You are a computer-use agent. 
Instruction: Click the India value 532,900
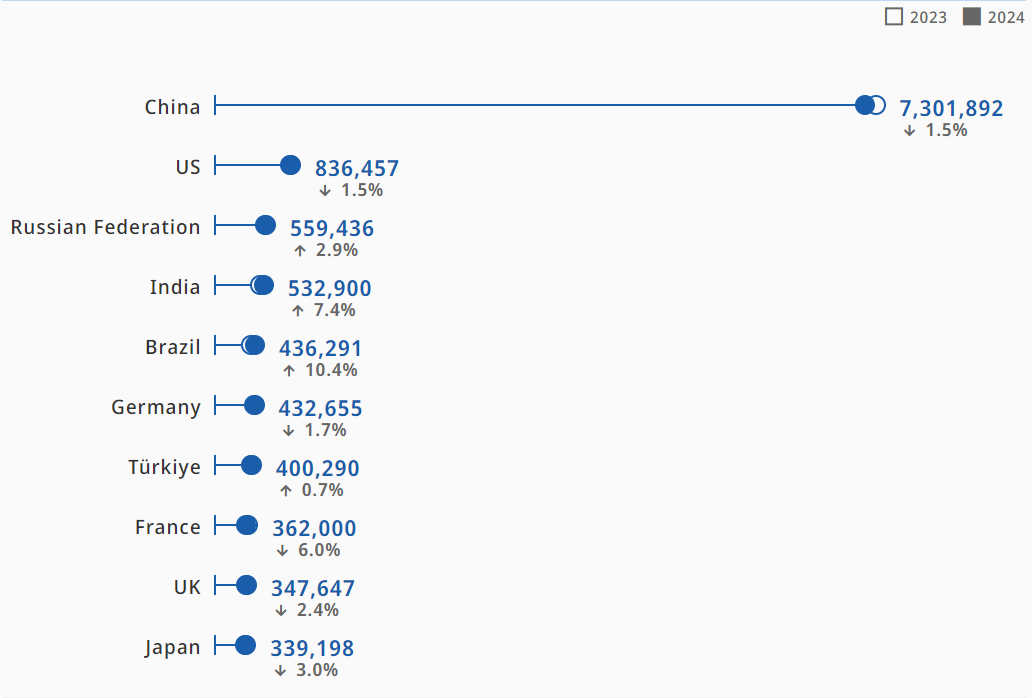[x=329, y=288]
